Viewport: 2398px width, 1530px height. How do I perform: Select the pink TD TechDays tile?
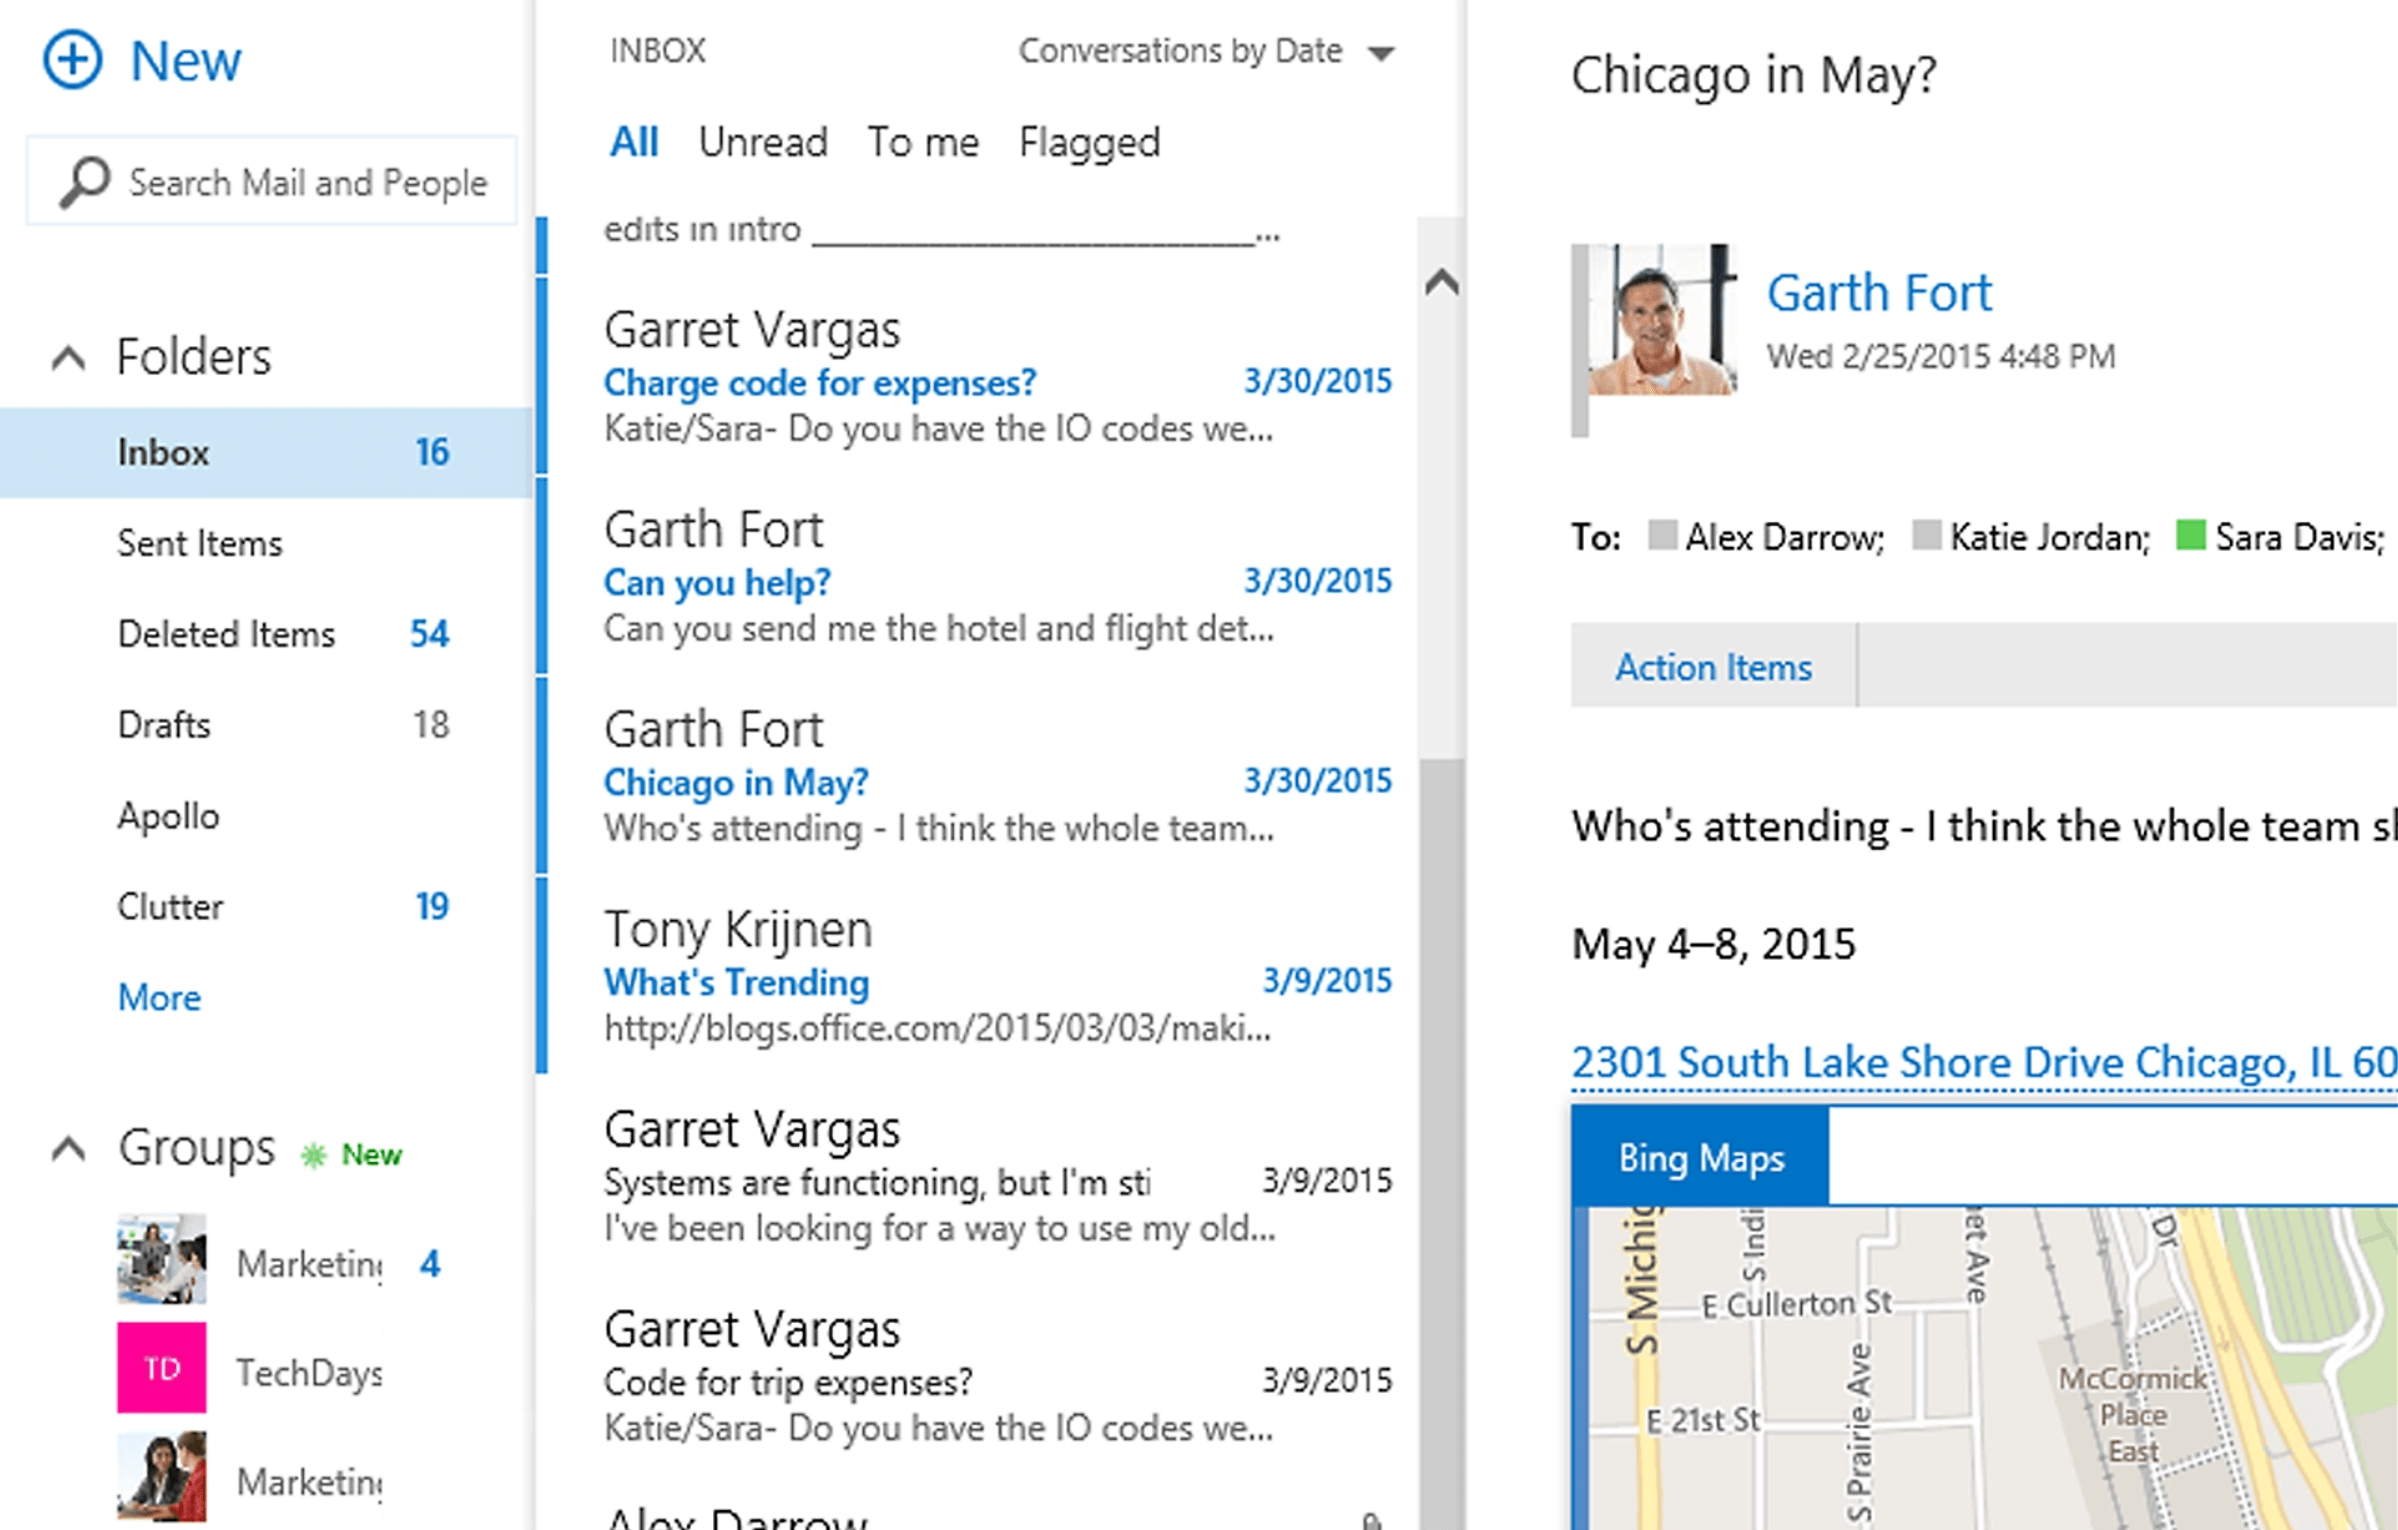[x=162, y=1367]
